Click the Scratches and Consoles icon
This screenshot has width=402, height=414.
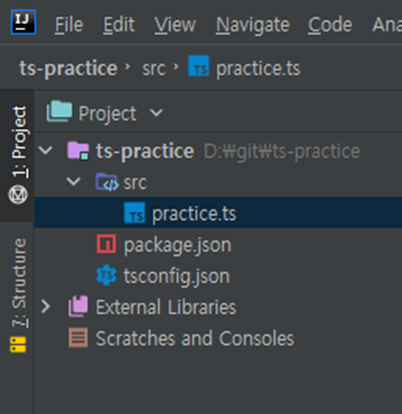[78, 337]
